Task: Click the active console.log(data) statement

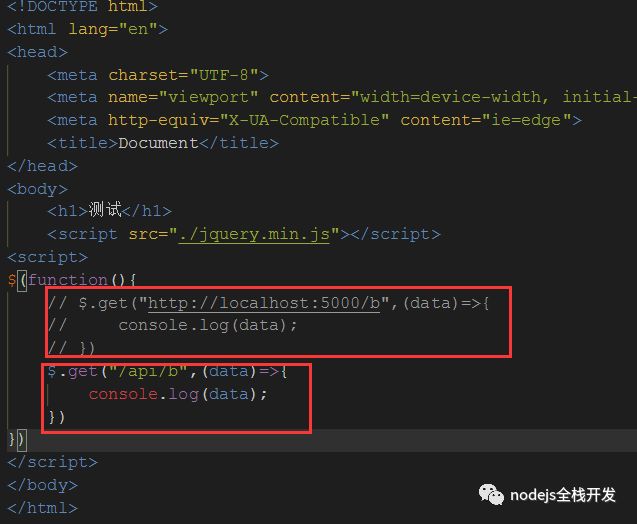Action: [x=178, y=394]
